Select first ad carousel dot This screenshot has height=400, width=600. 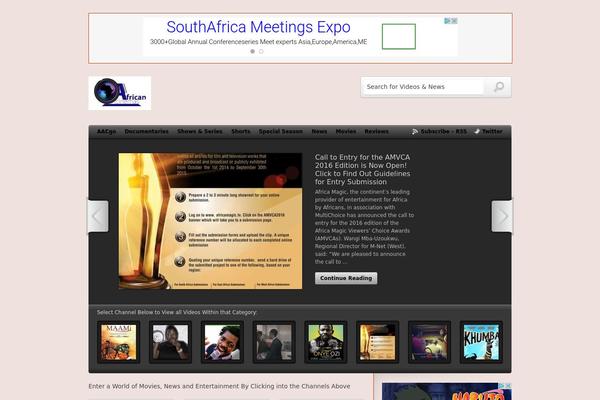point(253,51)
